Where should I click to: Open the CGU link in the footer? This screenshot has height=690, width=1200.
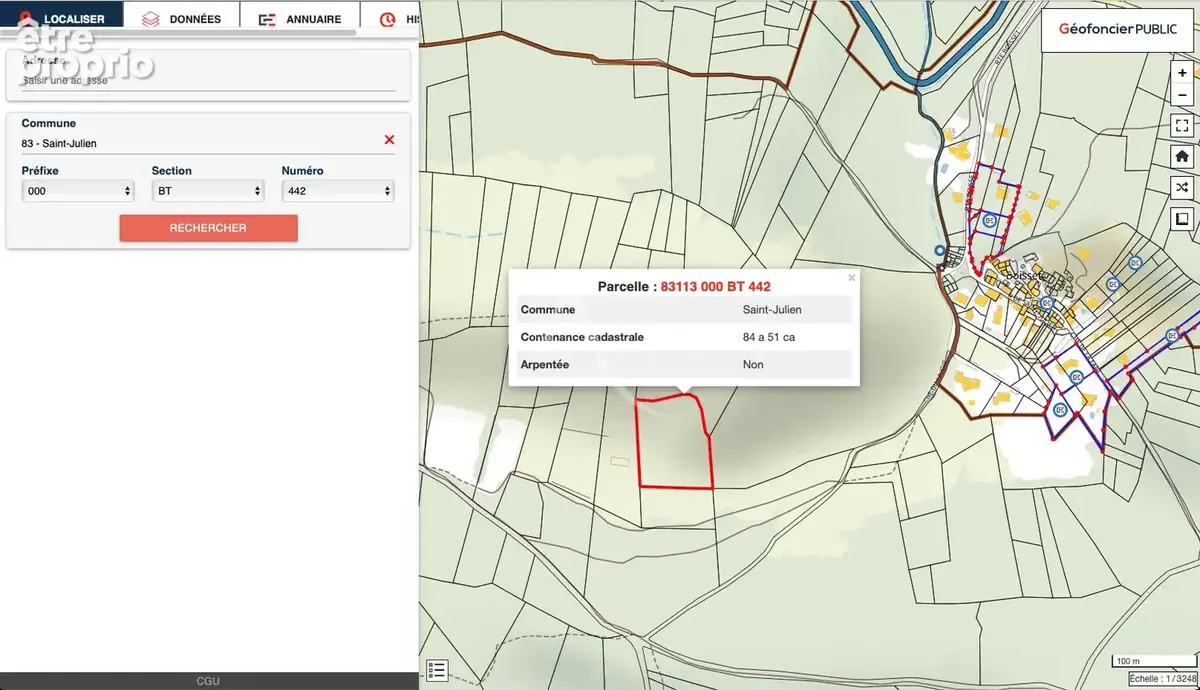point(208,681)
